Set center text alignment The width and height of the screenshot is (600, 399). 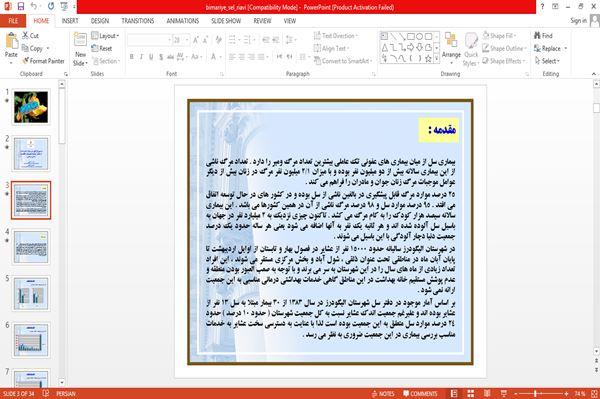(x=241, y=57)
